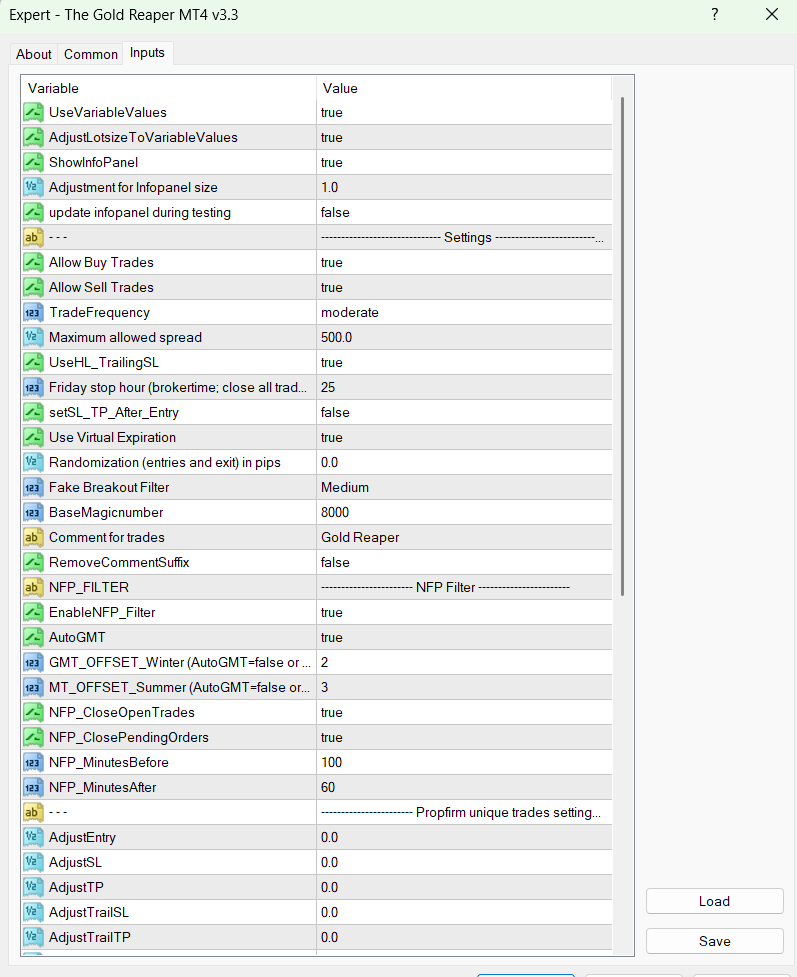This screenshot has height=977, width=797.
Task: Click the BaseMagicnumber value 8000
Action: point(335,512)
